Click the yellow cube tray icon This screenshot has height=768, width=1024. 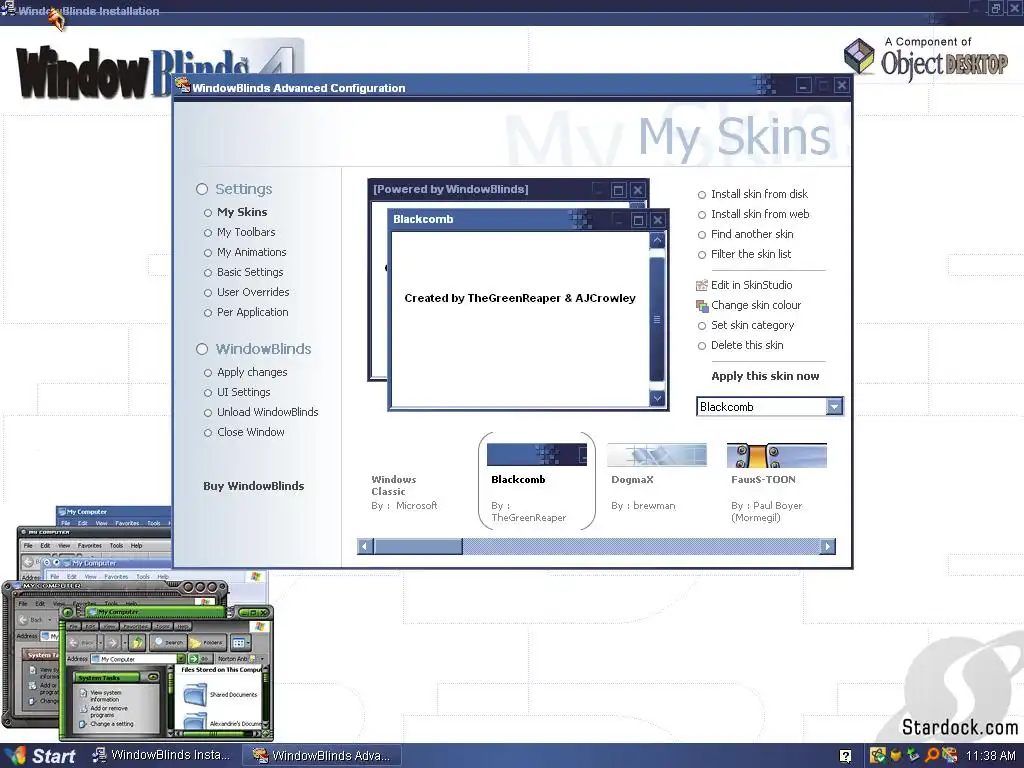(x=896, y=756)
